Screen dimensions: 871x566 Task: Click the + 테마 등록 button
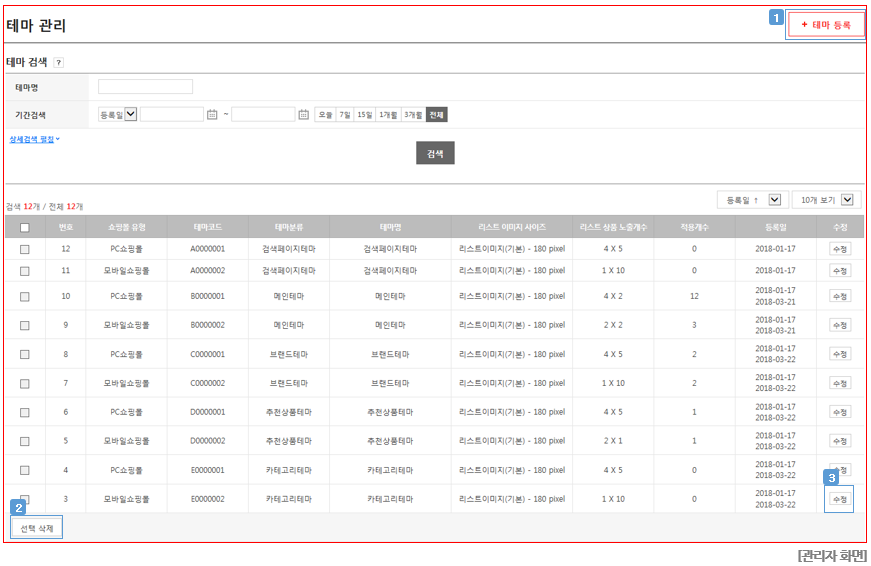[825, 25]
